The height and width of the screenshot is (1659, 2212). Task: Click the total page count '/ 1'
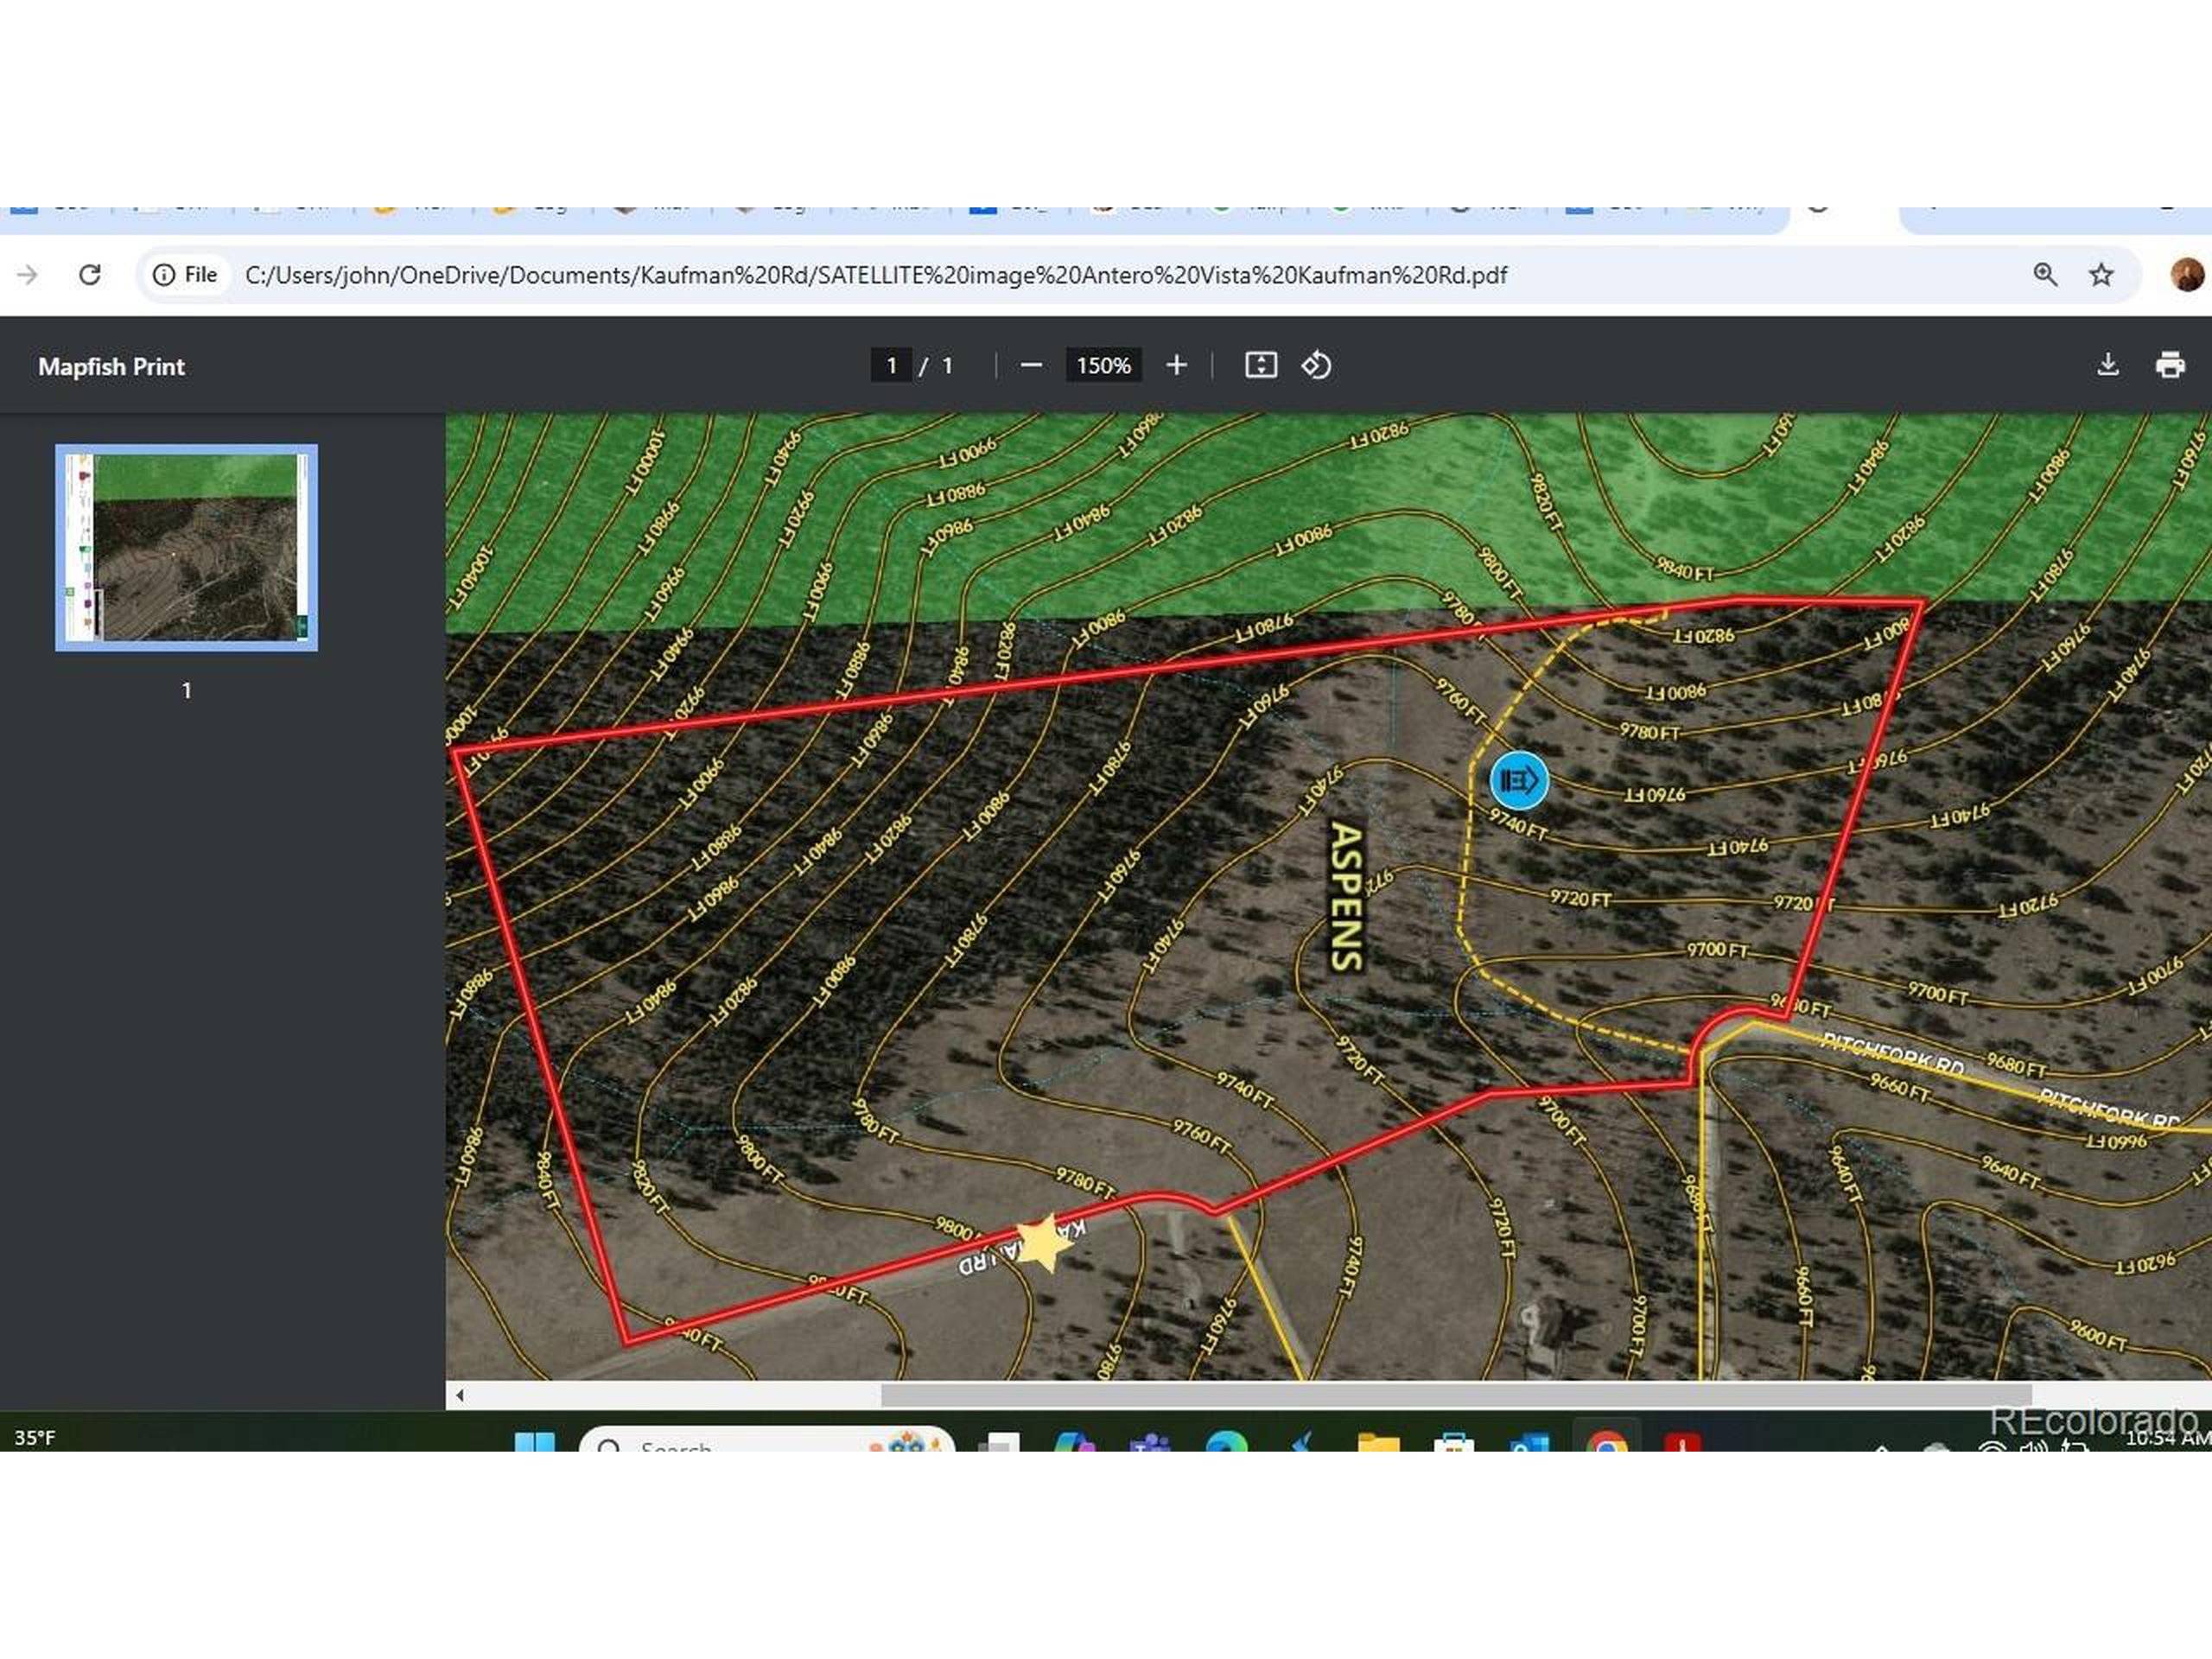point(937,366)
